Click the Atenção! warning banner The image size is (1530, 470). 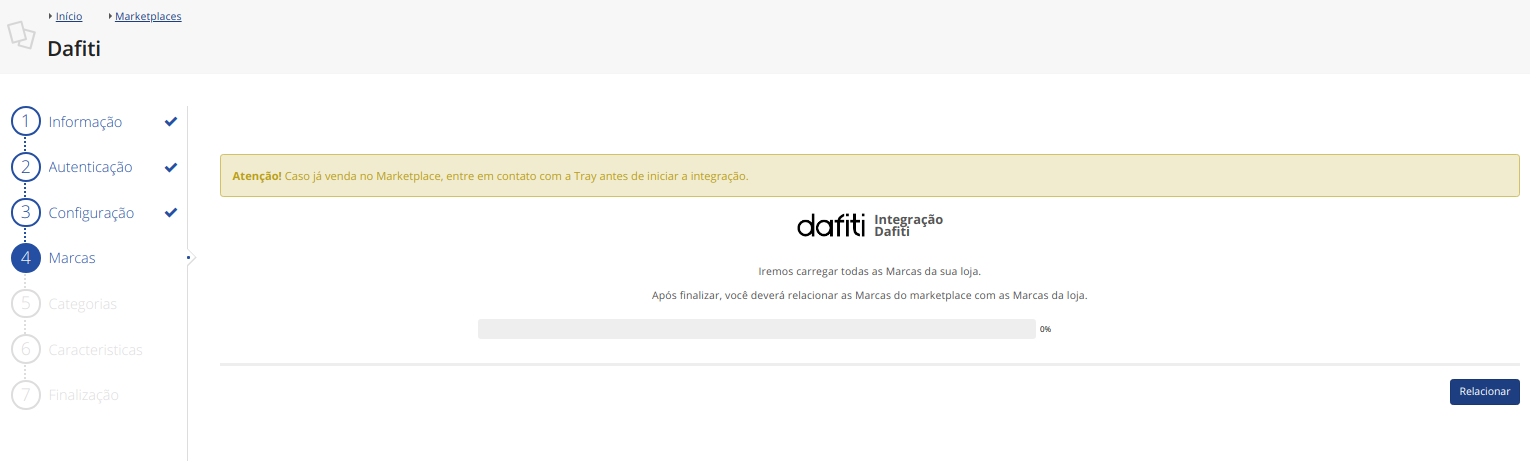[x=869, y=175]
